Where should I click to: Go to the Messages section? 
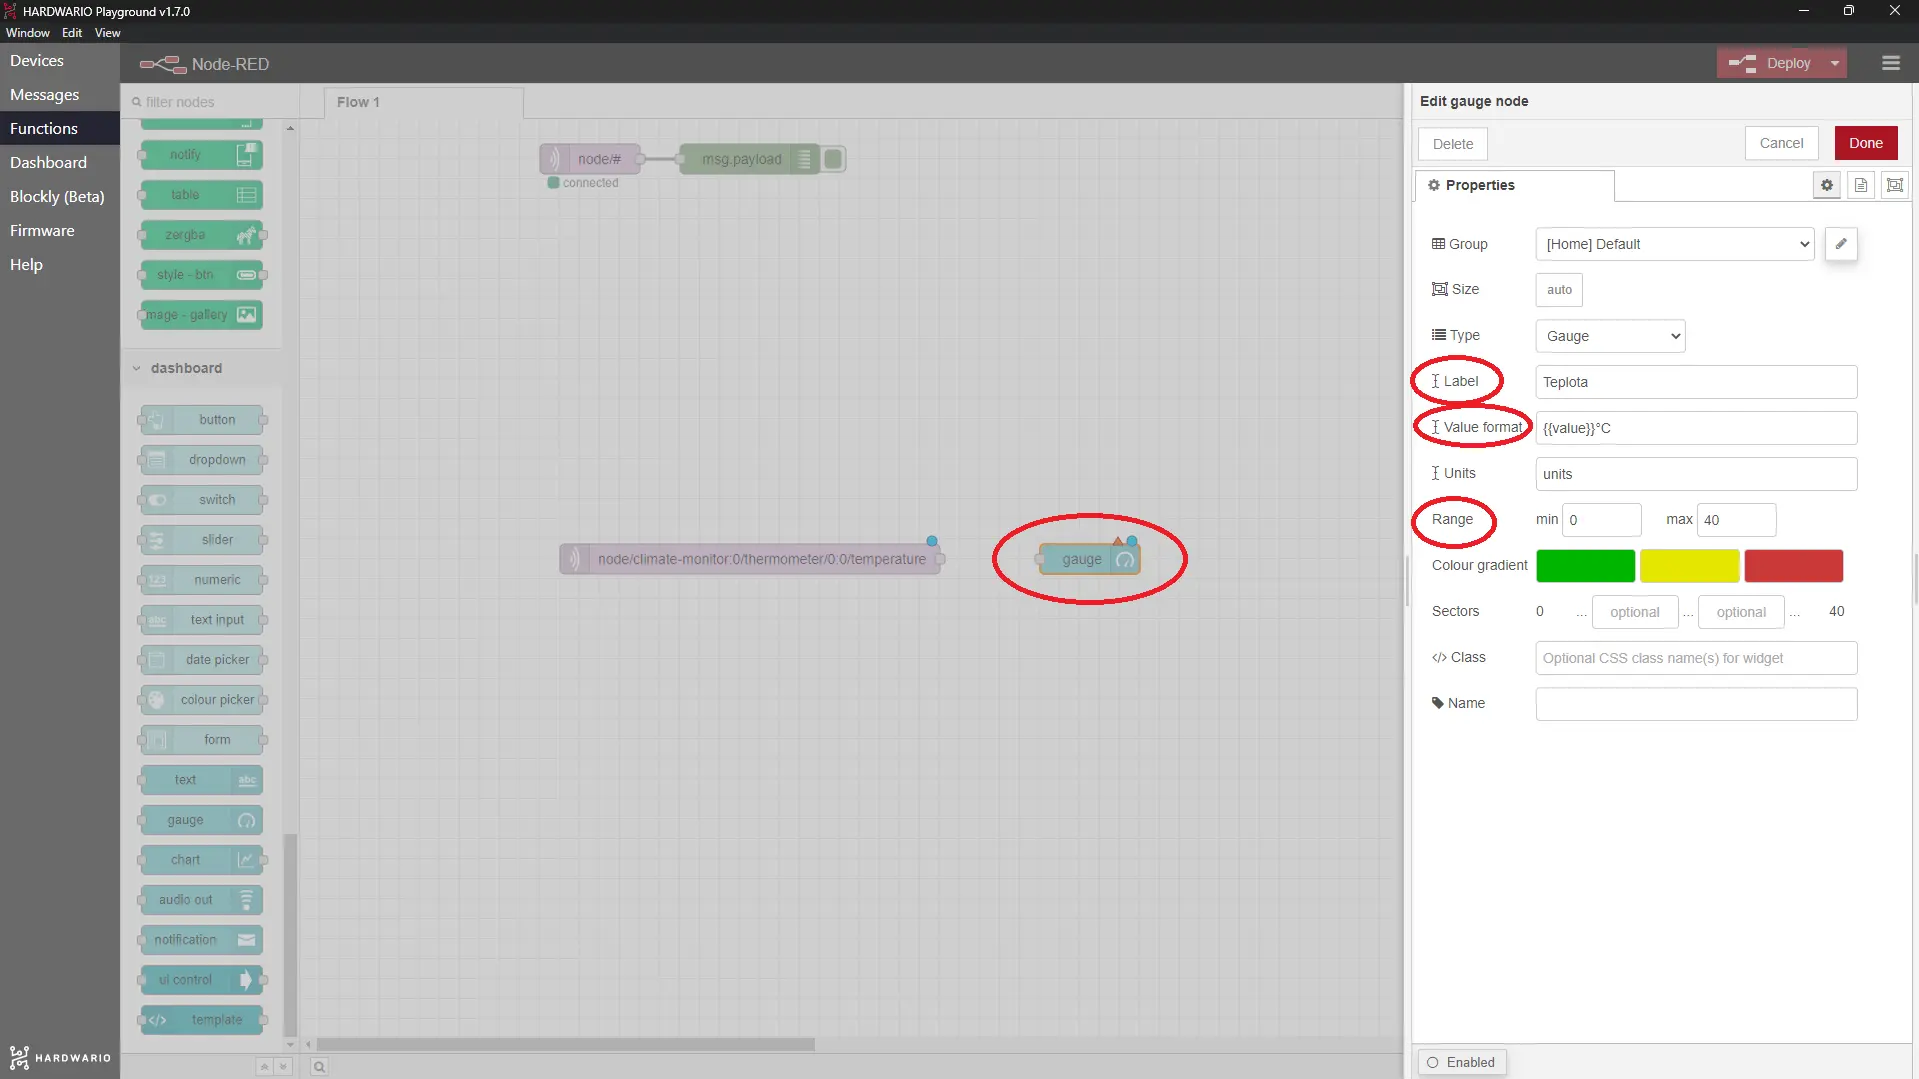(60, 95)
